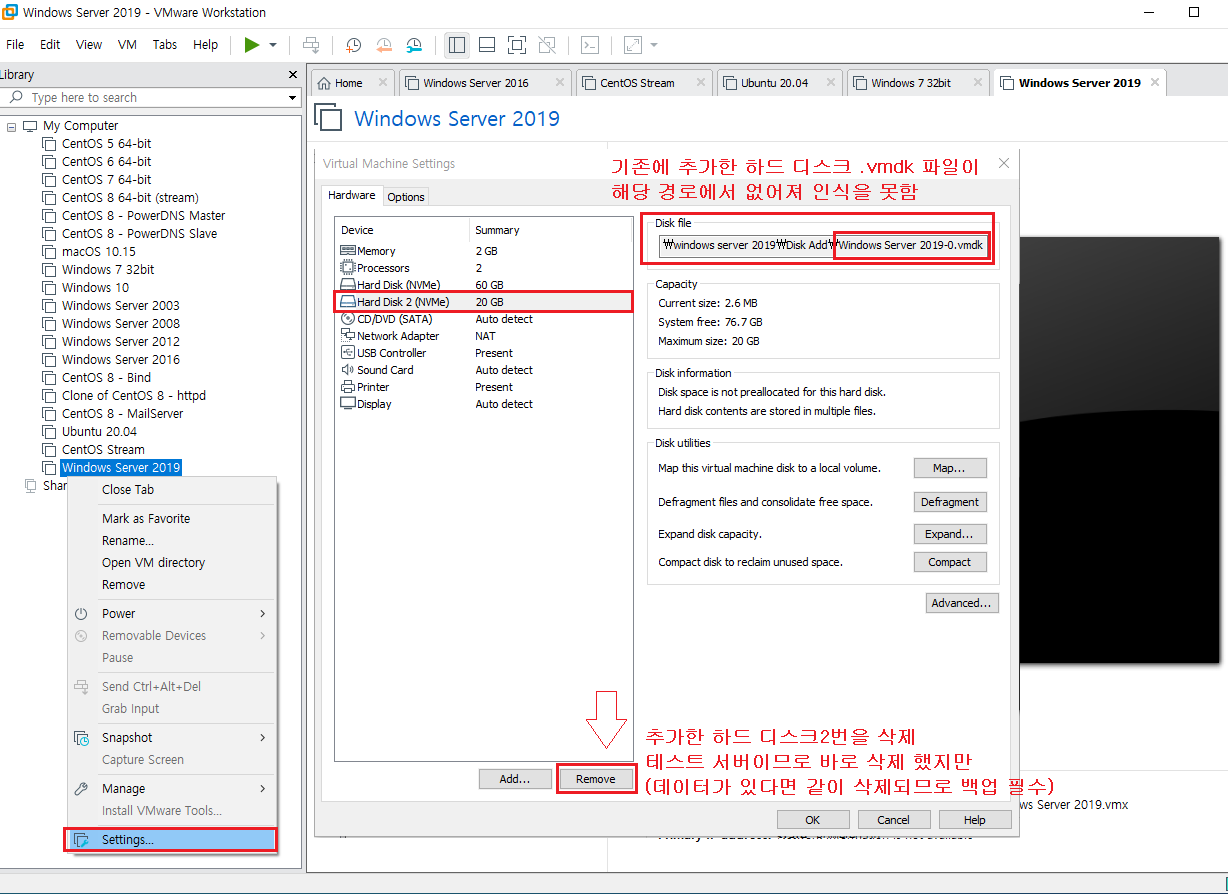Select Windows 10 in the library
The height and width of the screenshot is (894, 1228).
[95, 288]
